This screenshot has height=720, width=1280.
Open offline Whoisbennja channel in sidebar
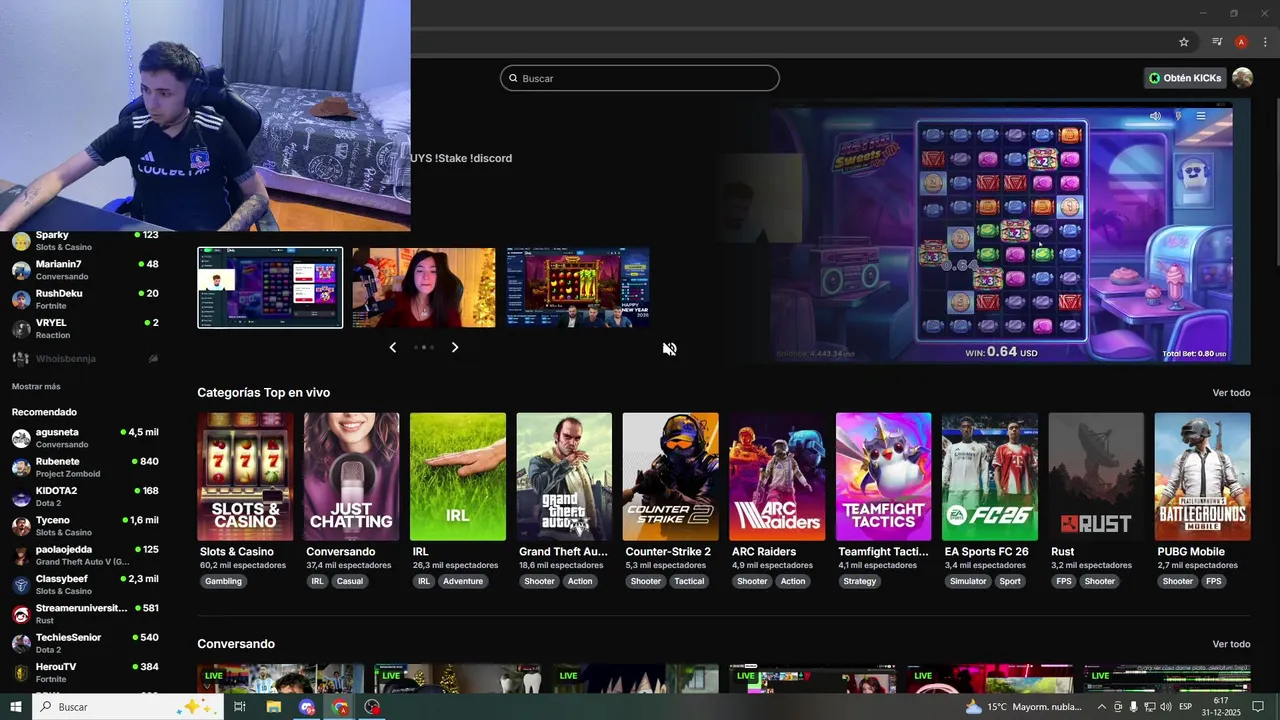(85, 358)
